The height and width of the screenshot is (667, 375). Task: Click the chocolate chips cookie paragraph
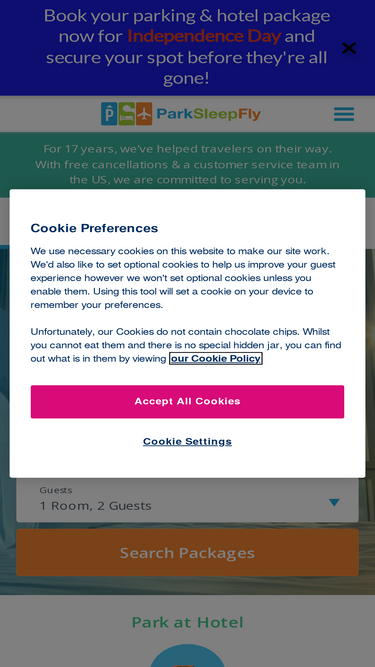(x=186, y=345)
